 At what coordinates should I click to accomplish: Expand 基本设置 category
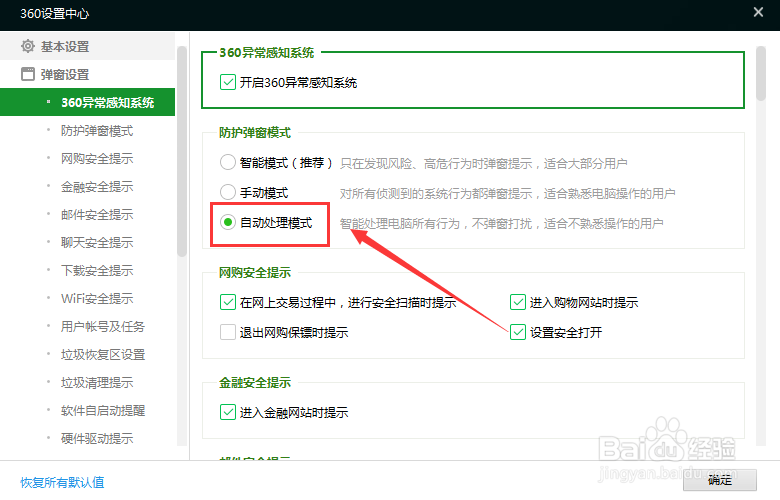(88, 46)
